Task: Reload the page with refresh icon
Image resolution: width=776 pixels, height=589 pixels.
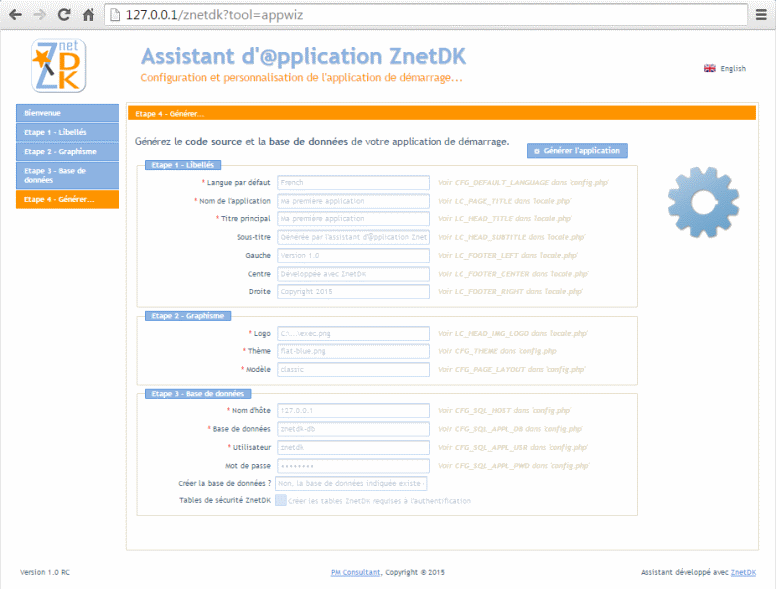Action: click(x=64, y=15)
